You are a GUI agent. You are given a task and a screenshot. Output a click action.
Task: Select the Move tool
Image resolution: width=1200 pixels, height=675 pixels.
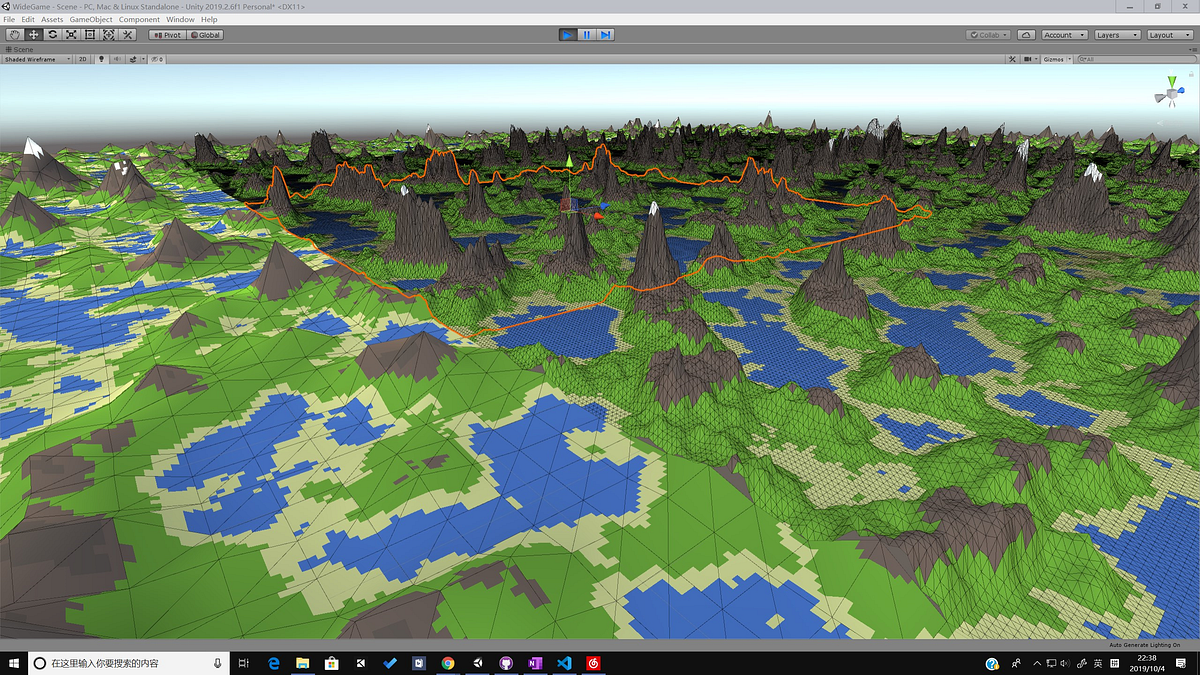33,33
